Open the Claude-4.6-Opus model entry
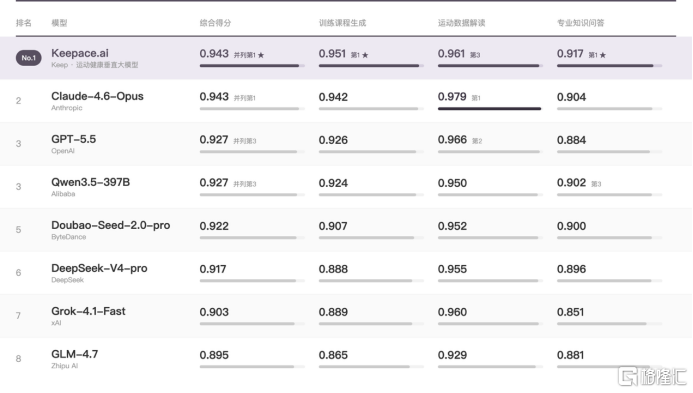Image resolution: width=693 pixels, height=393 pixels. click(x=97, y=96)
